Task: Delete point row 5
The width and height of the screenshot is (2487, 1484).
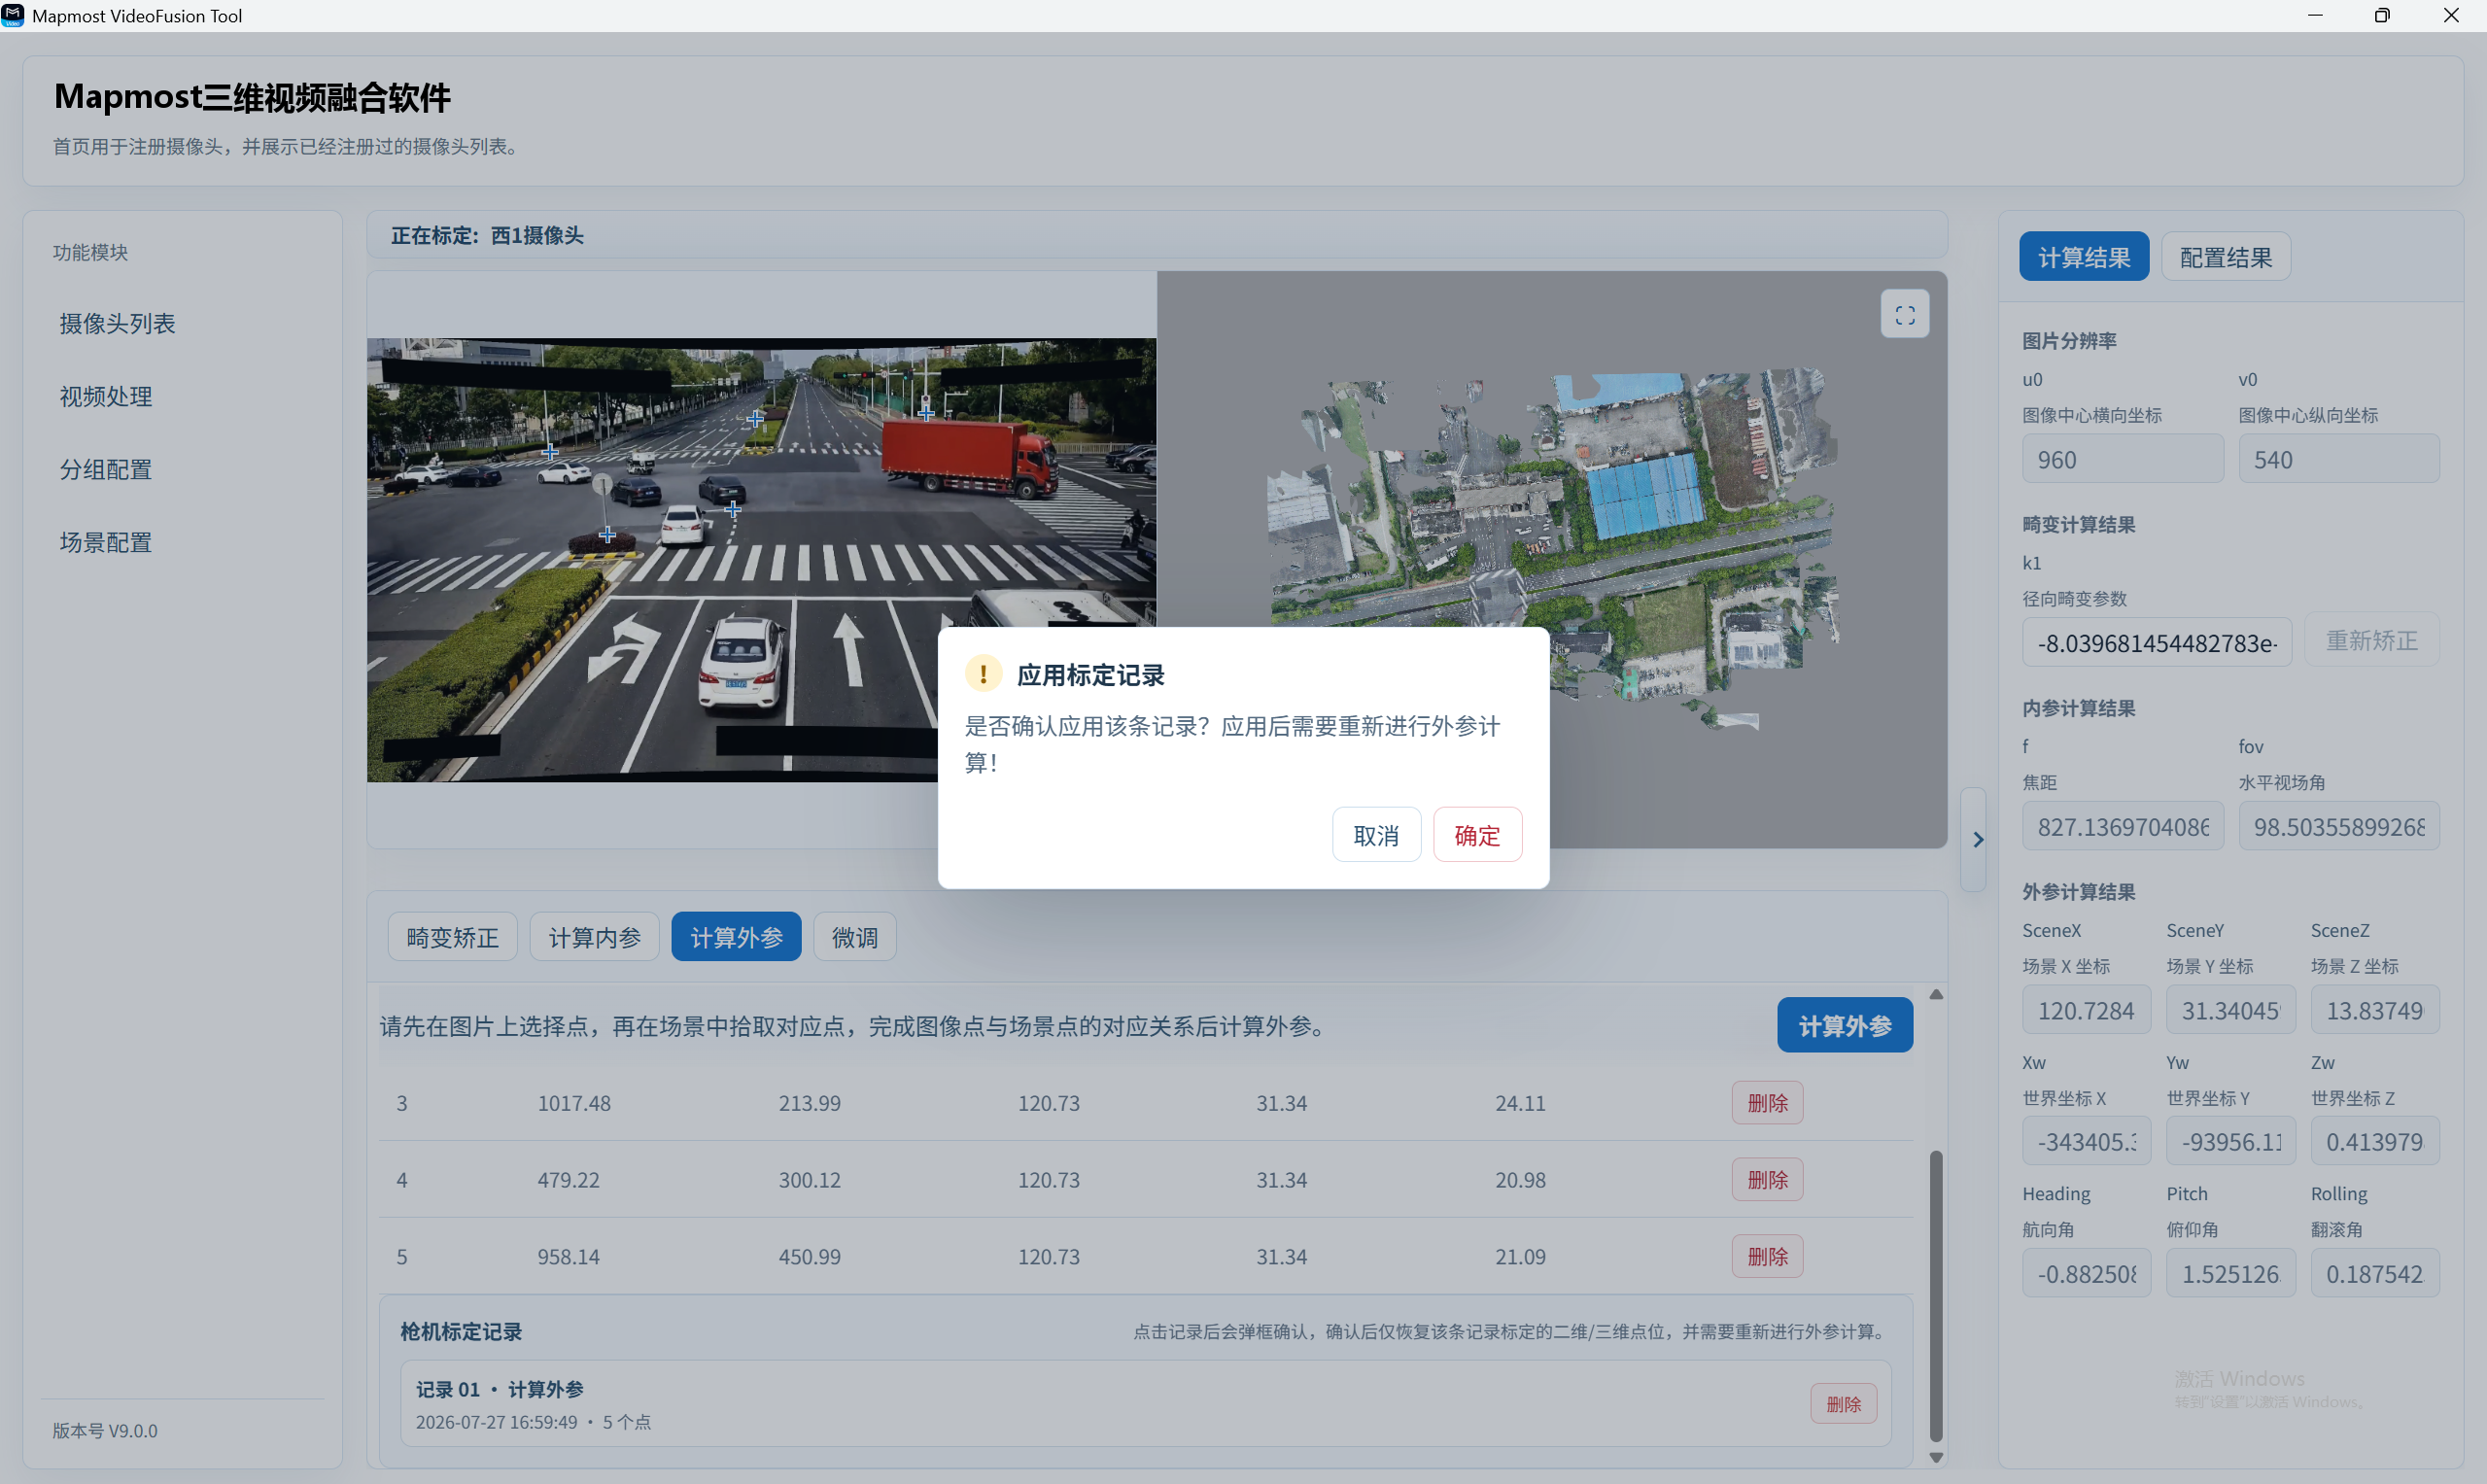Action: coord(1767,1257)
